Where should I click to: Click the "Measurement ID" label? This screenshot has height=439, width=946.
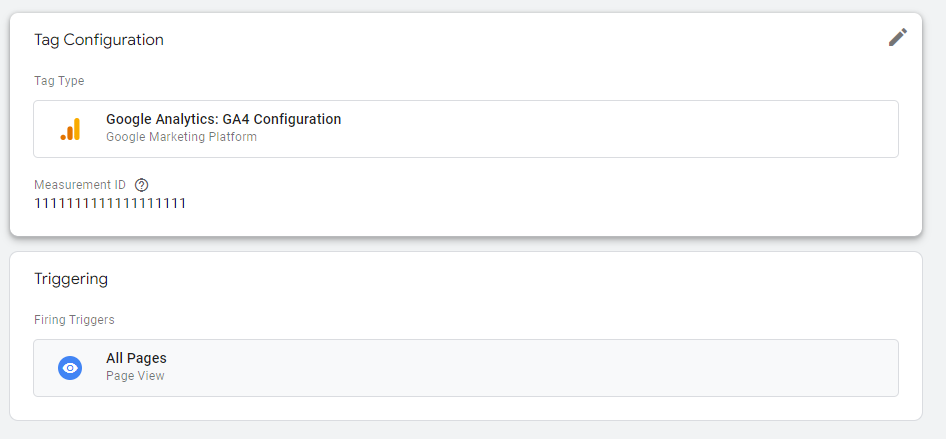point(80,185)
